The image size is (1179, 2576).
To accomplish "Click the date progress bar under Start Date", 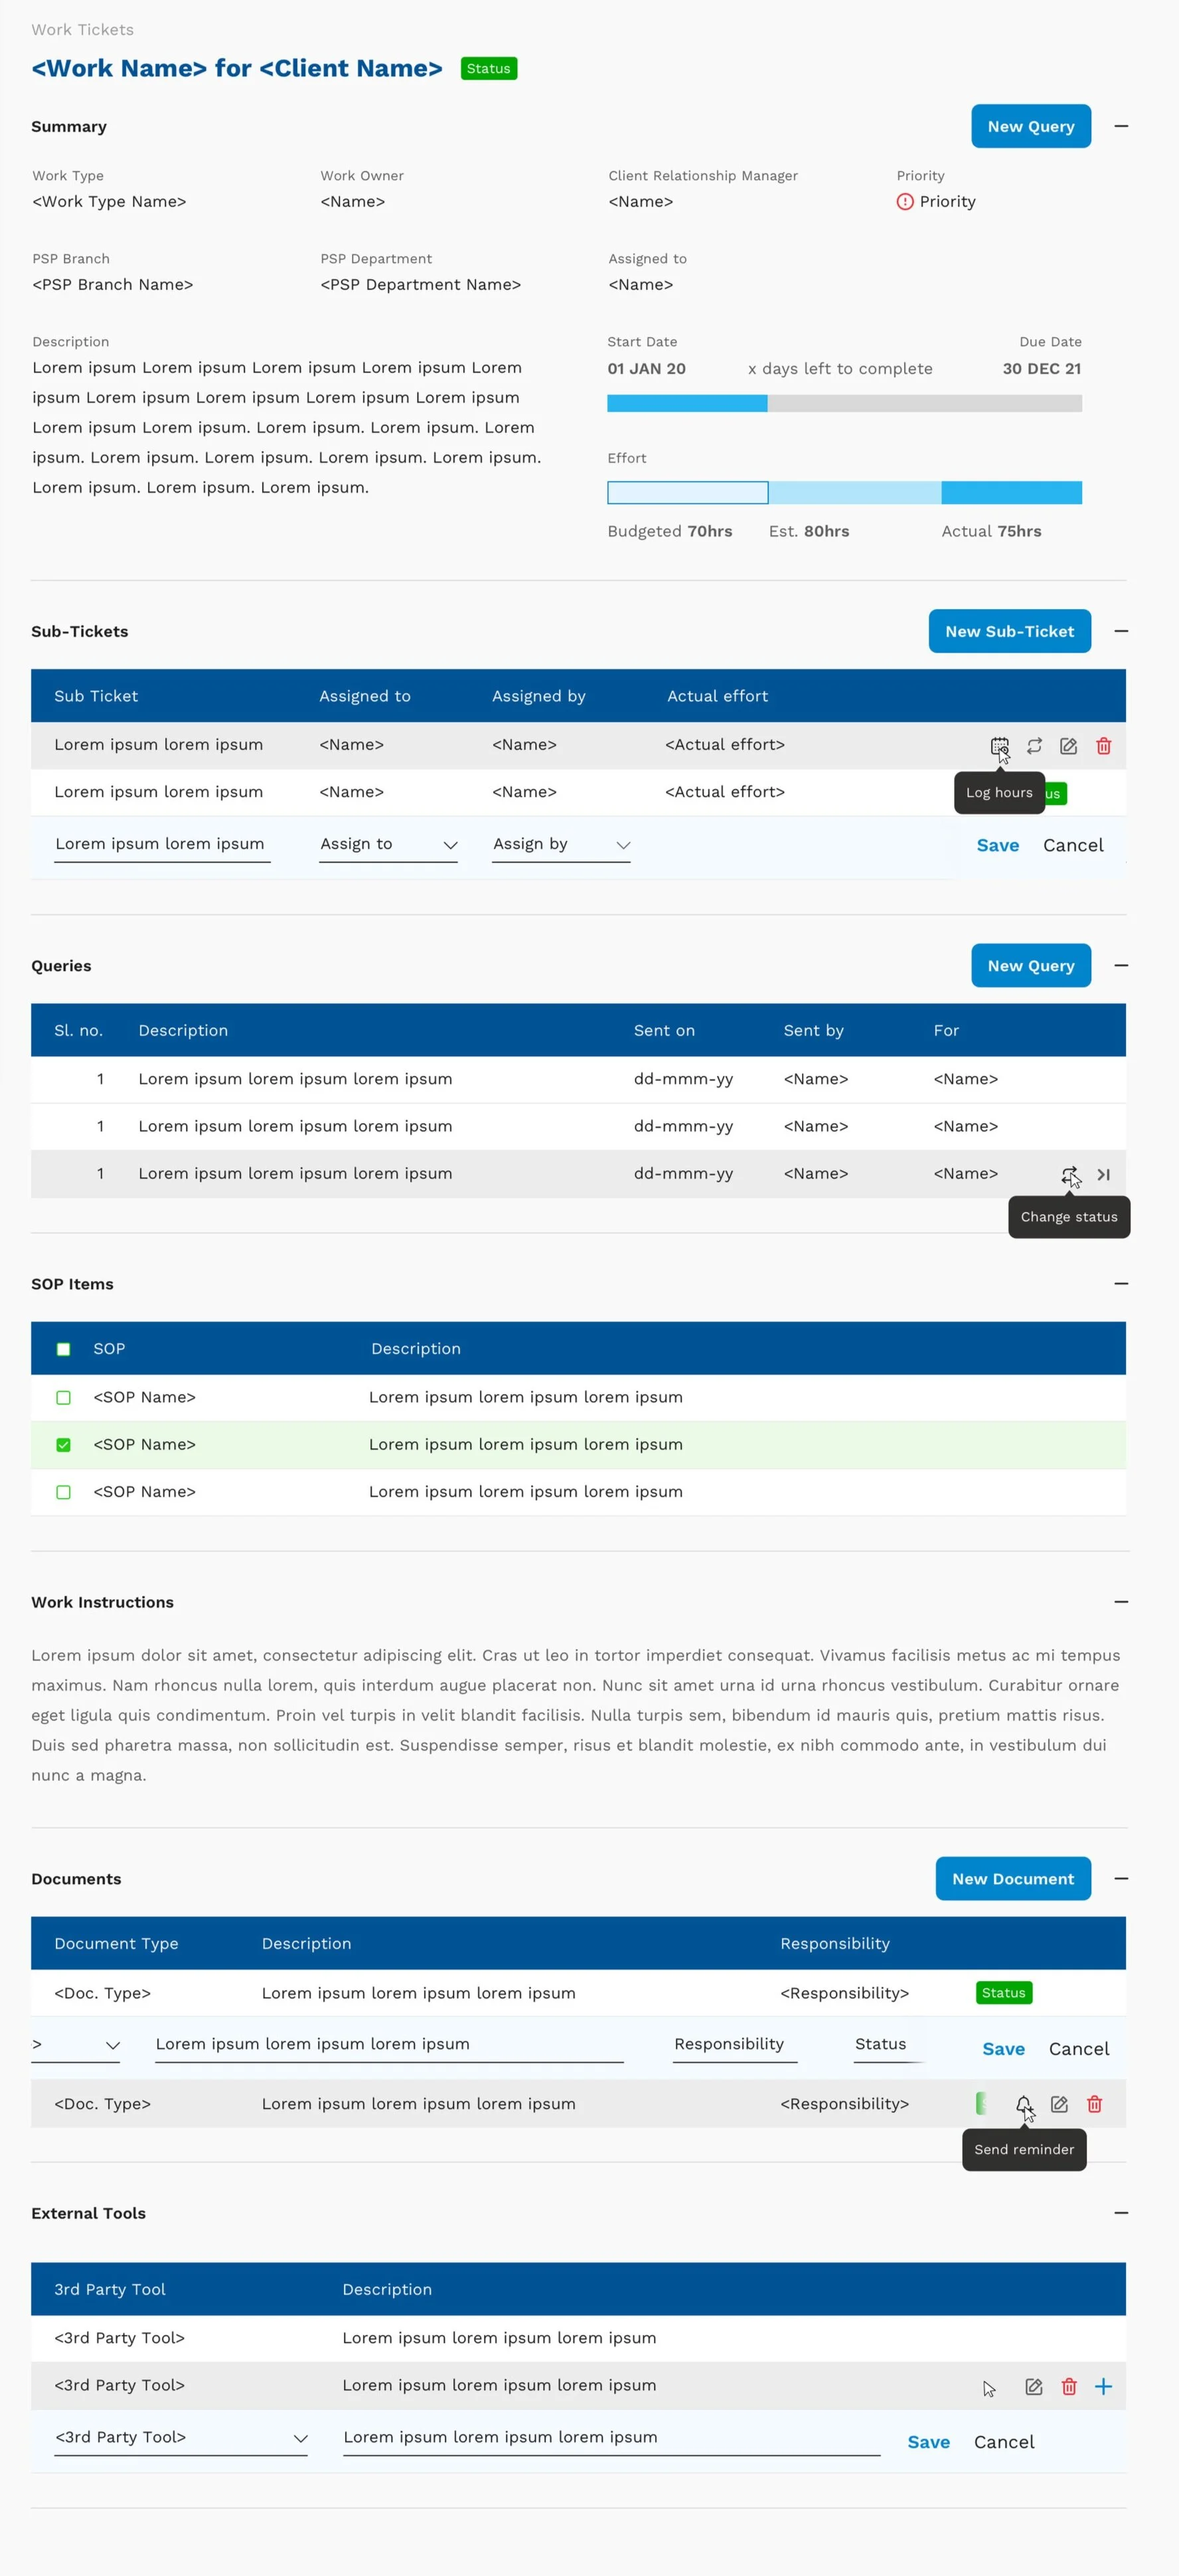I will 844,404.
